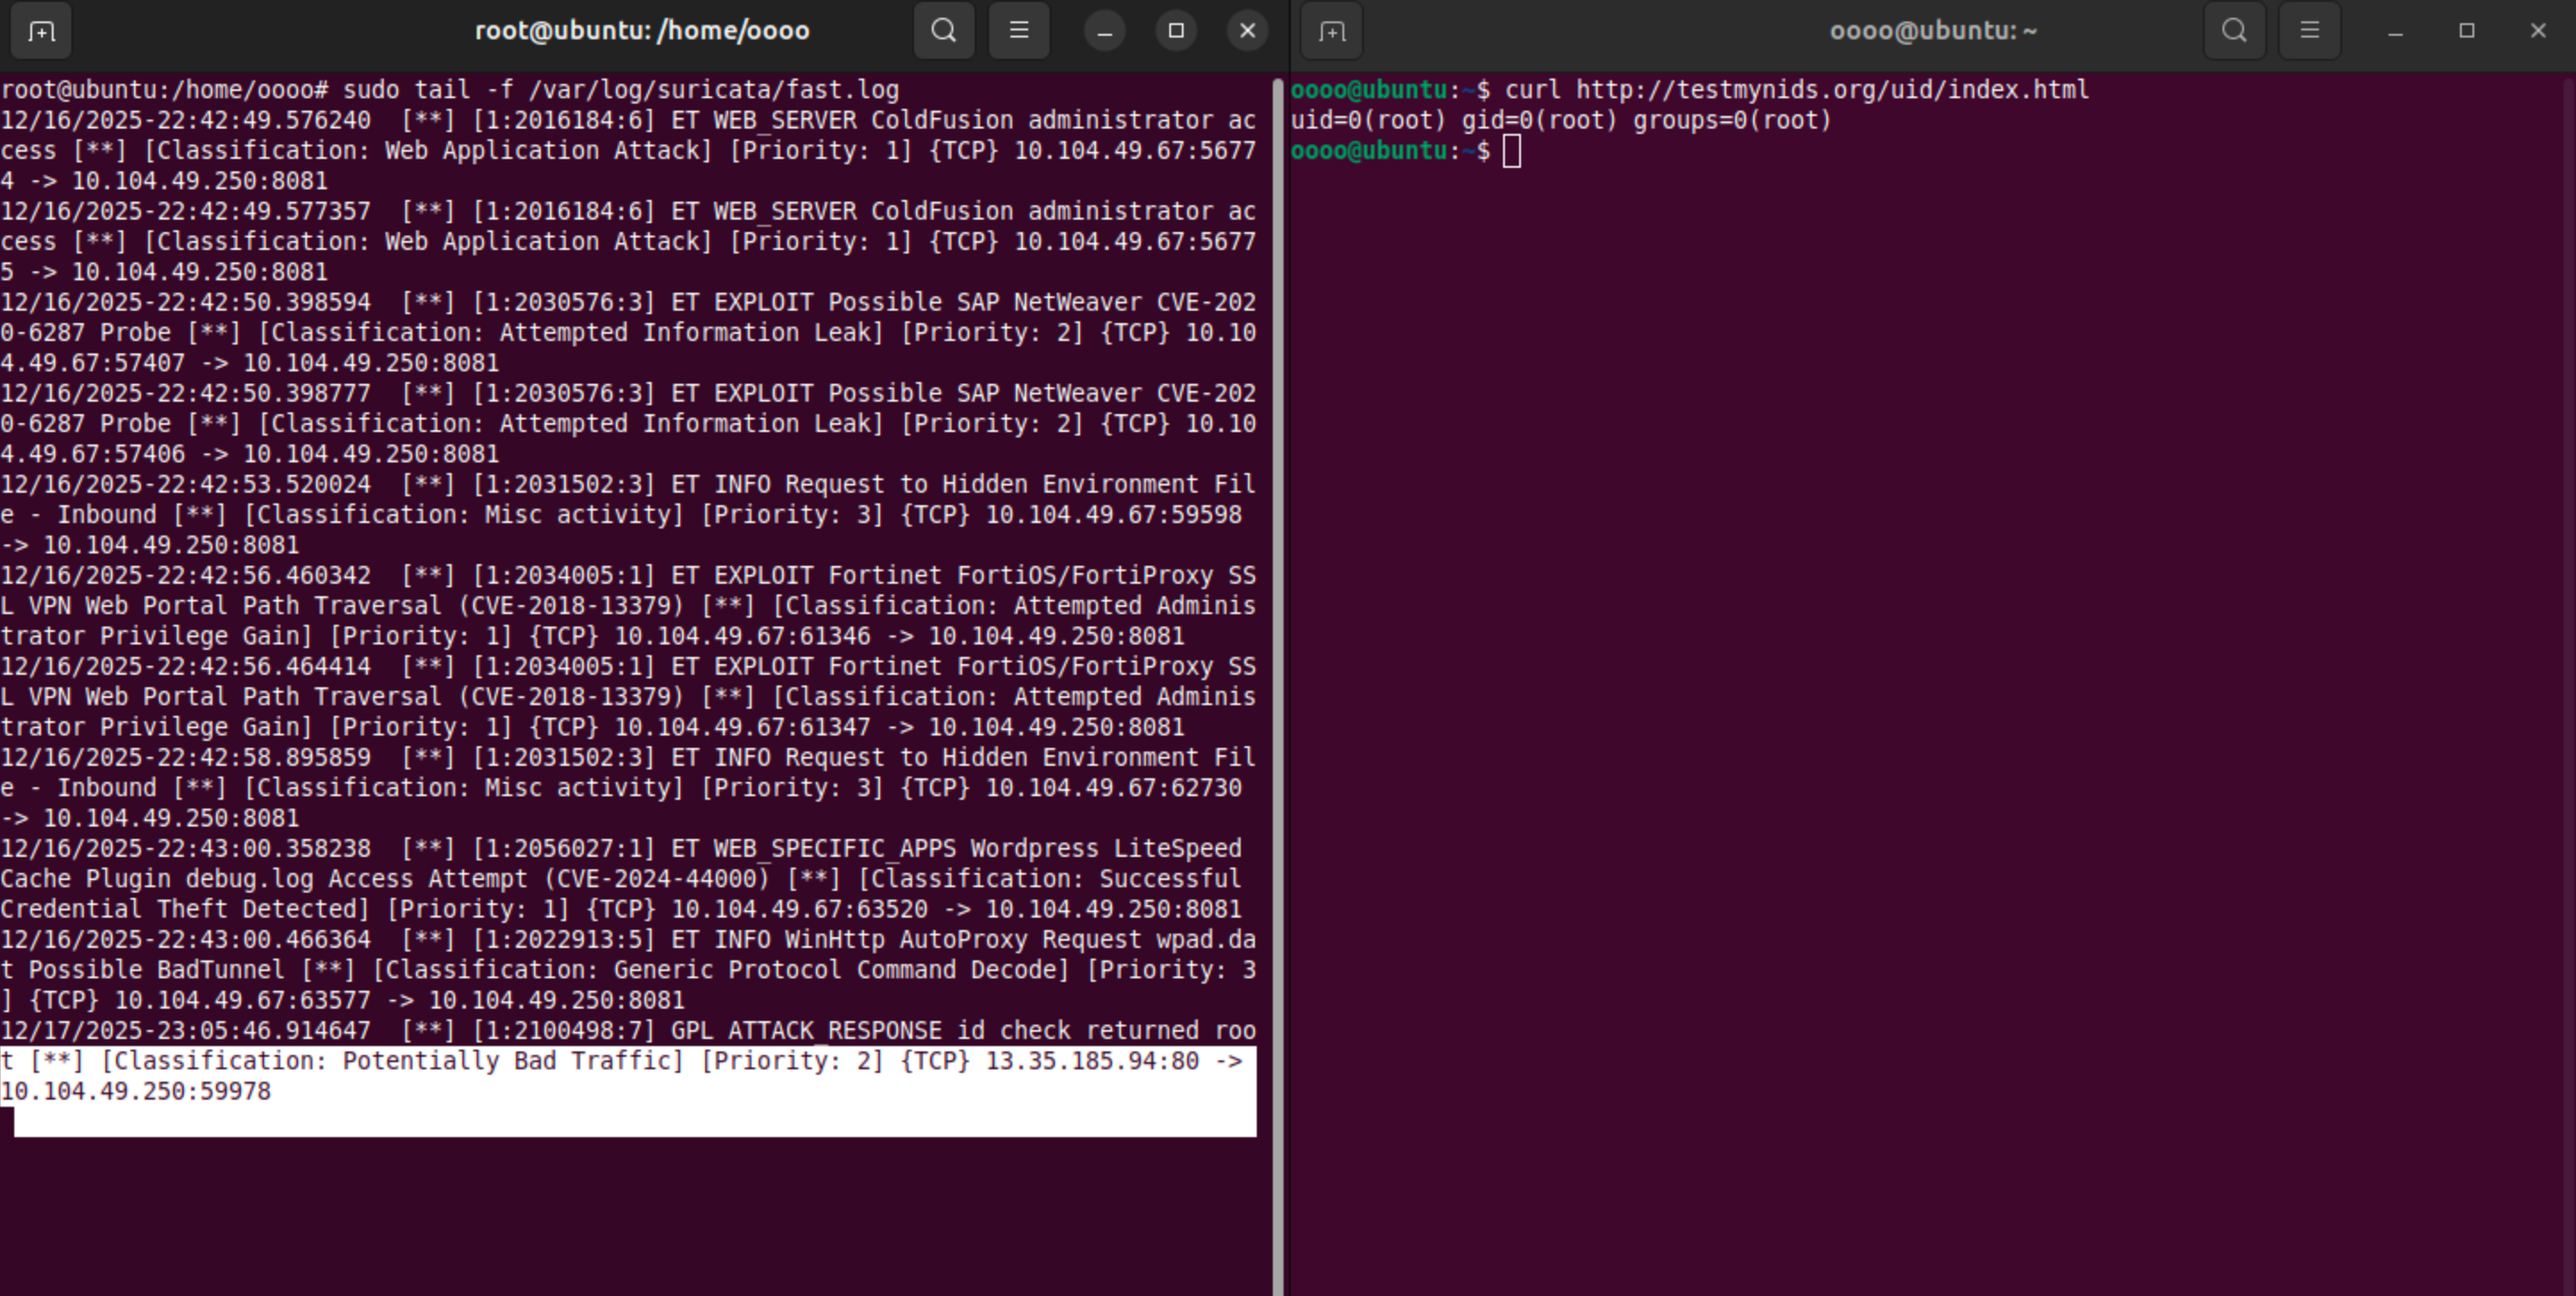Minimize the oooo@ubuntu terminal window
2576x1296 pixels.
point(2395,31)
